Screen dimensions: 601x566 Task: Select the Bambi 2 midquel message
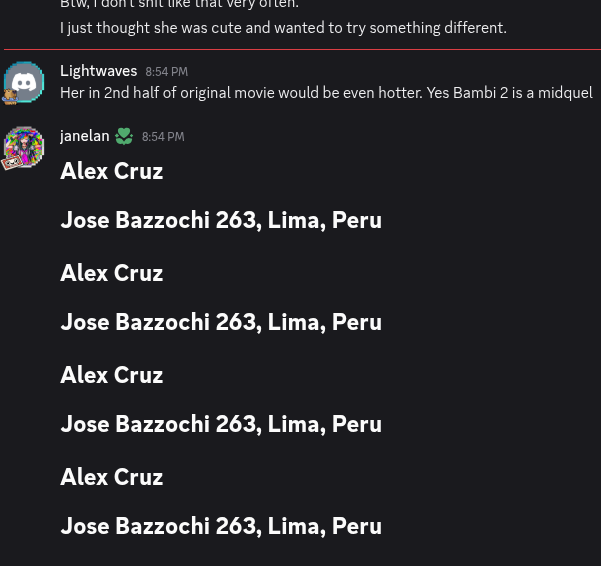click(x=326, y=93)
